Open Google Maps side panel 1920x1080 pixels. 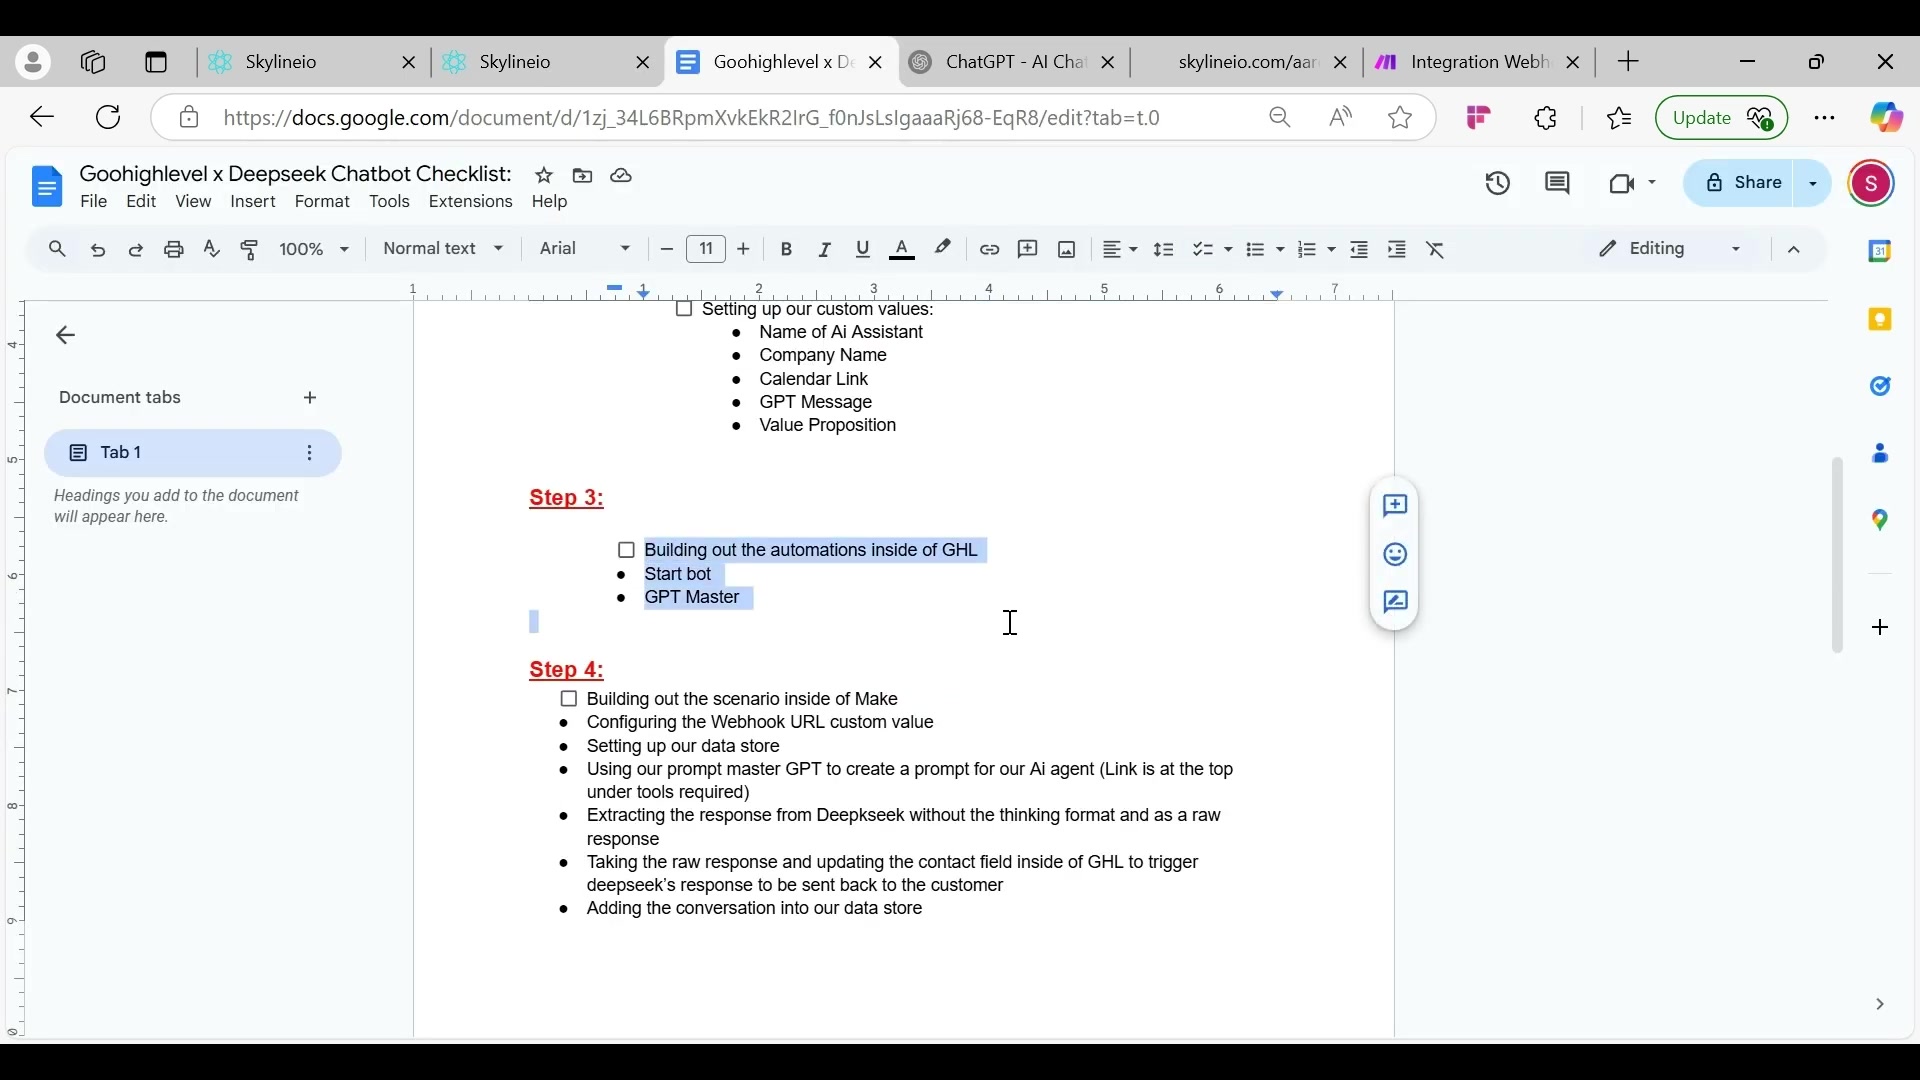pyautogui.click(x=1881, y=521)
